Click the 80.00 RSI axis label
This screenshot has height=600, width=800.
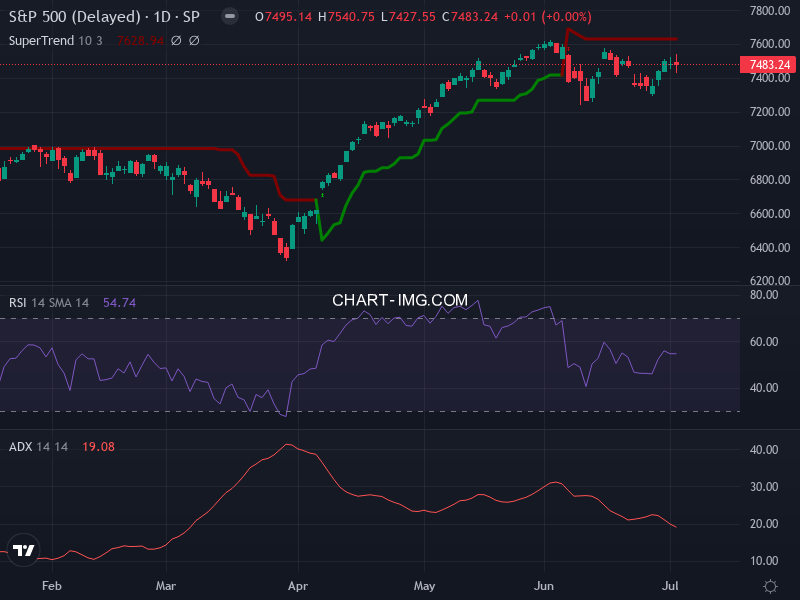point(764,295)
